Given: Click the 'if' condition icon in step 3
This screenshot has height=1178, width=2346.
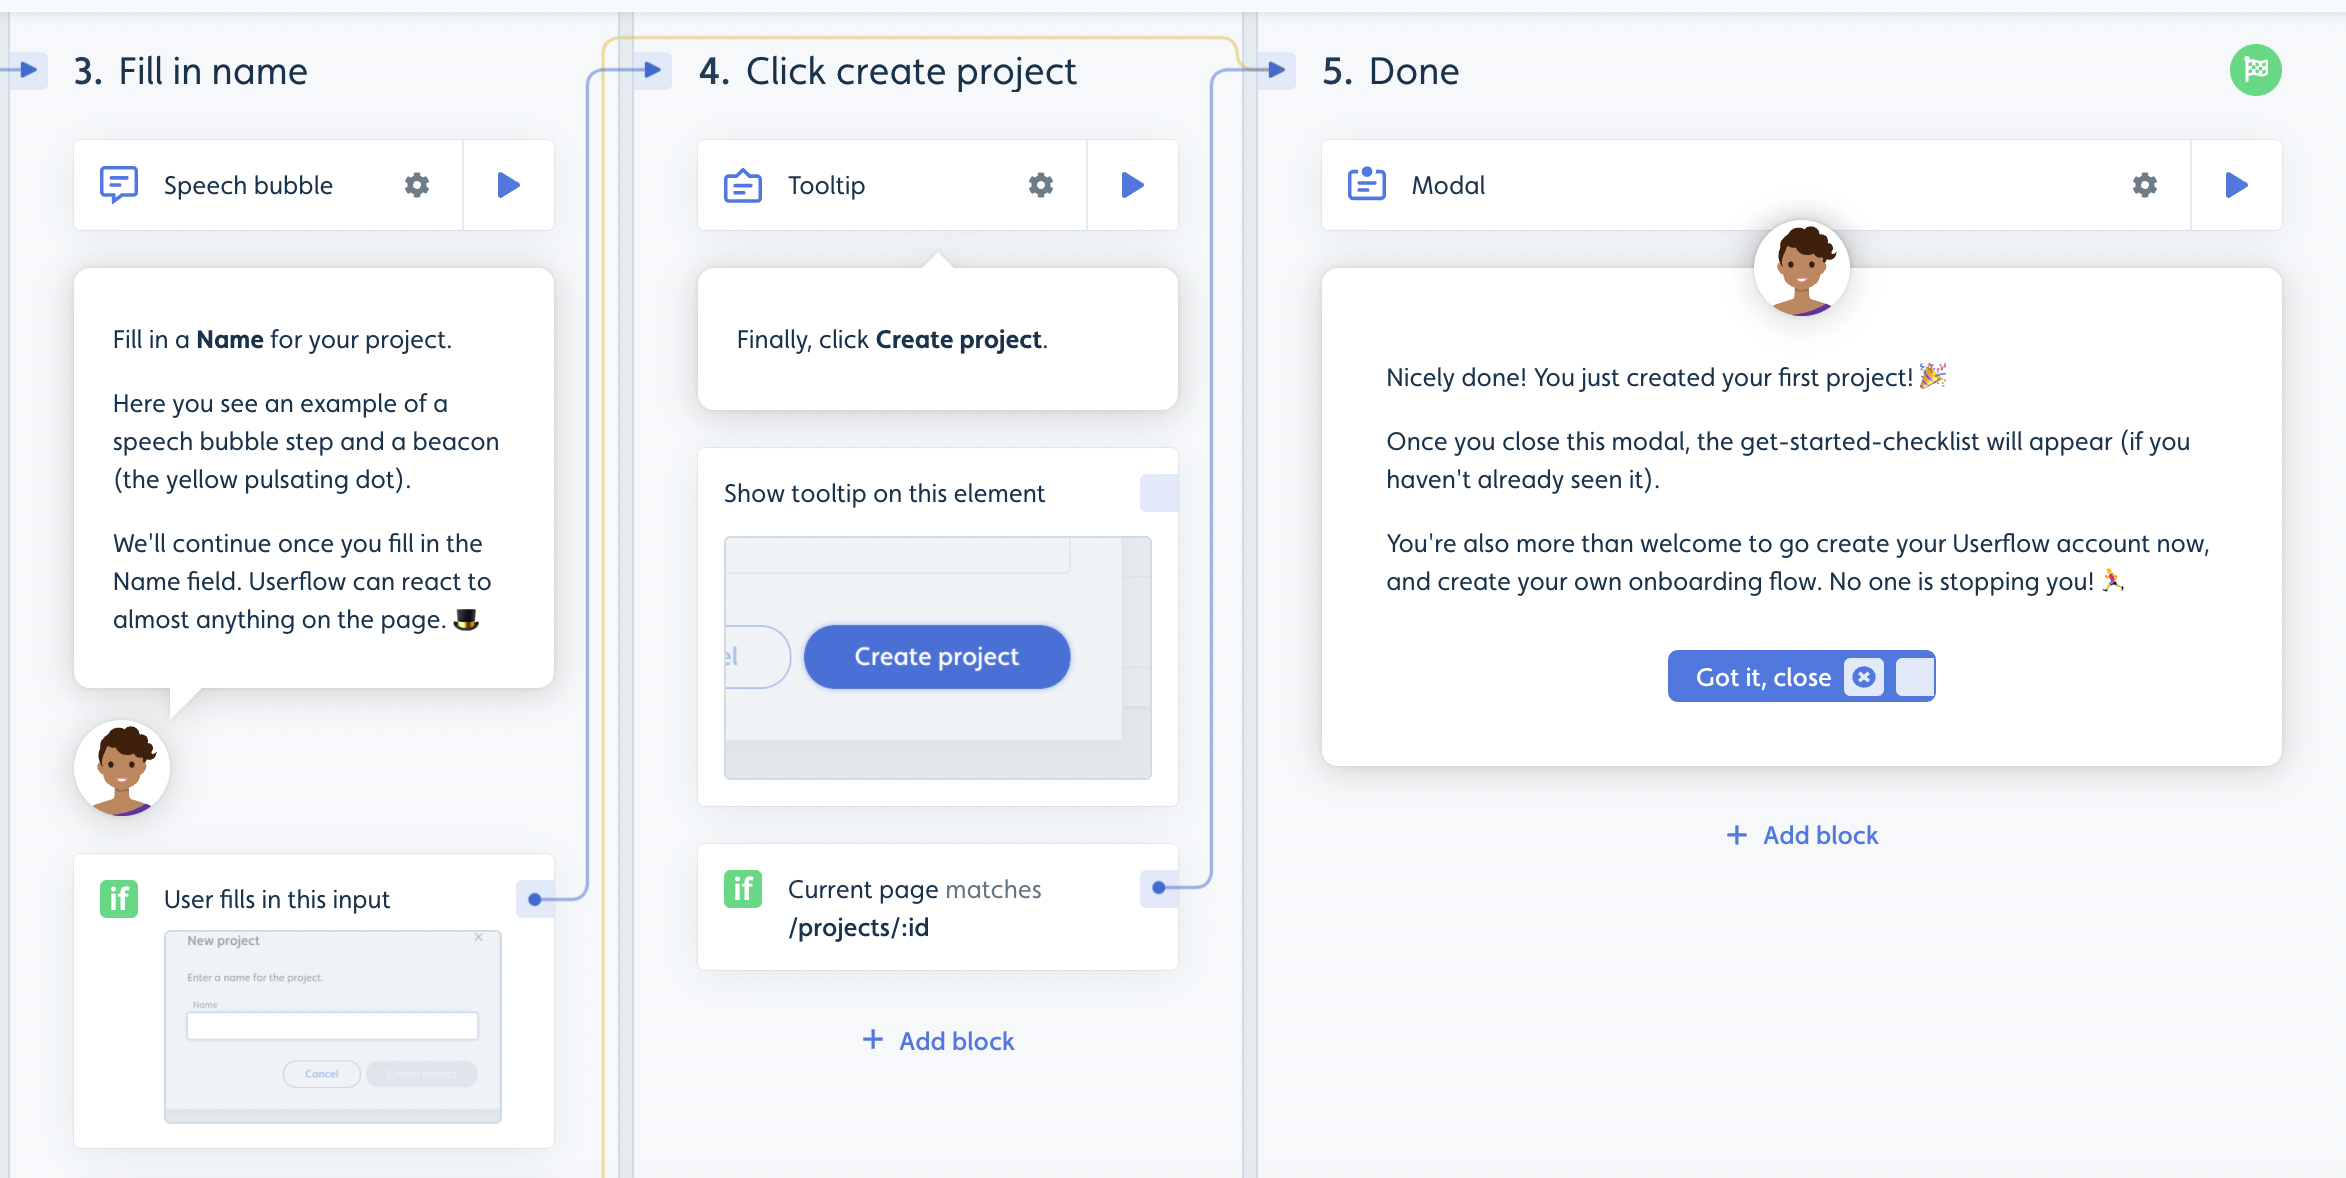Looking at the screenshot, I should point(120,897).
